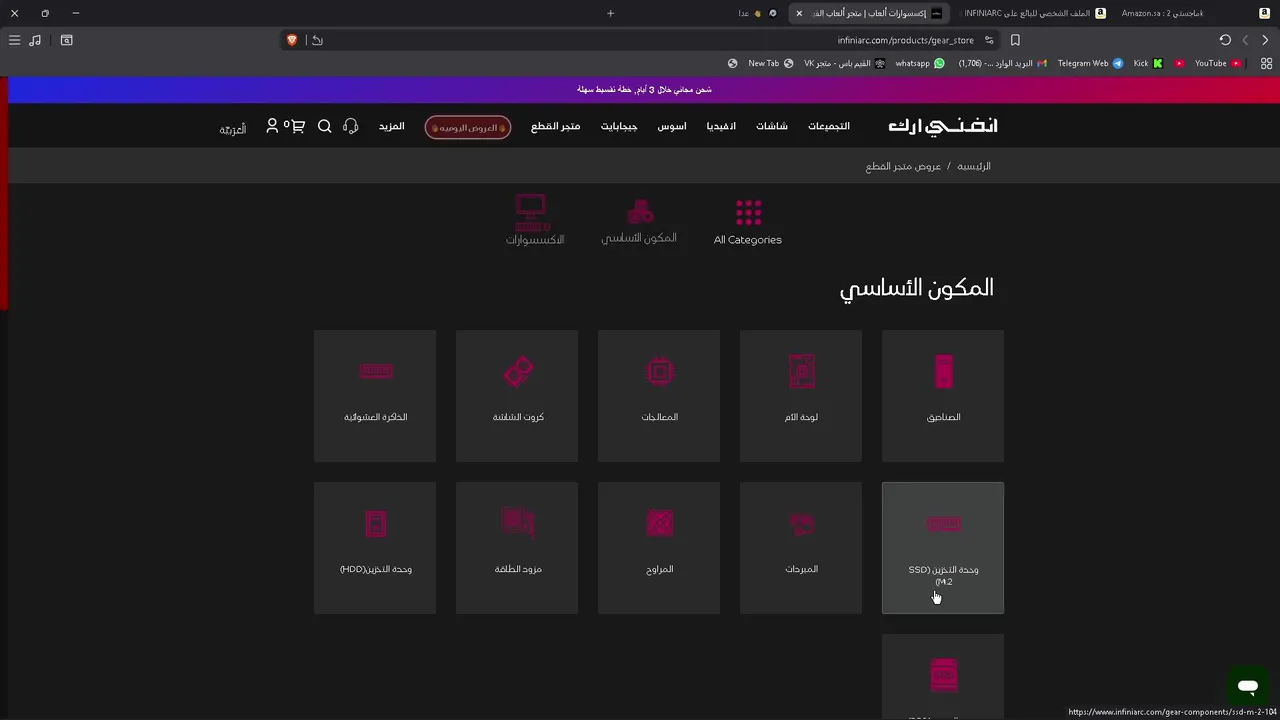Click the INFINIARC site logo
Image resolution: width=1280 pixels, height=720 pixels.
(943, 126)
